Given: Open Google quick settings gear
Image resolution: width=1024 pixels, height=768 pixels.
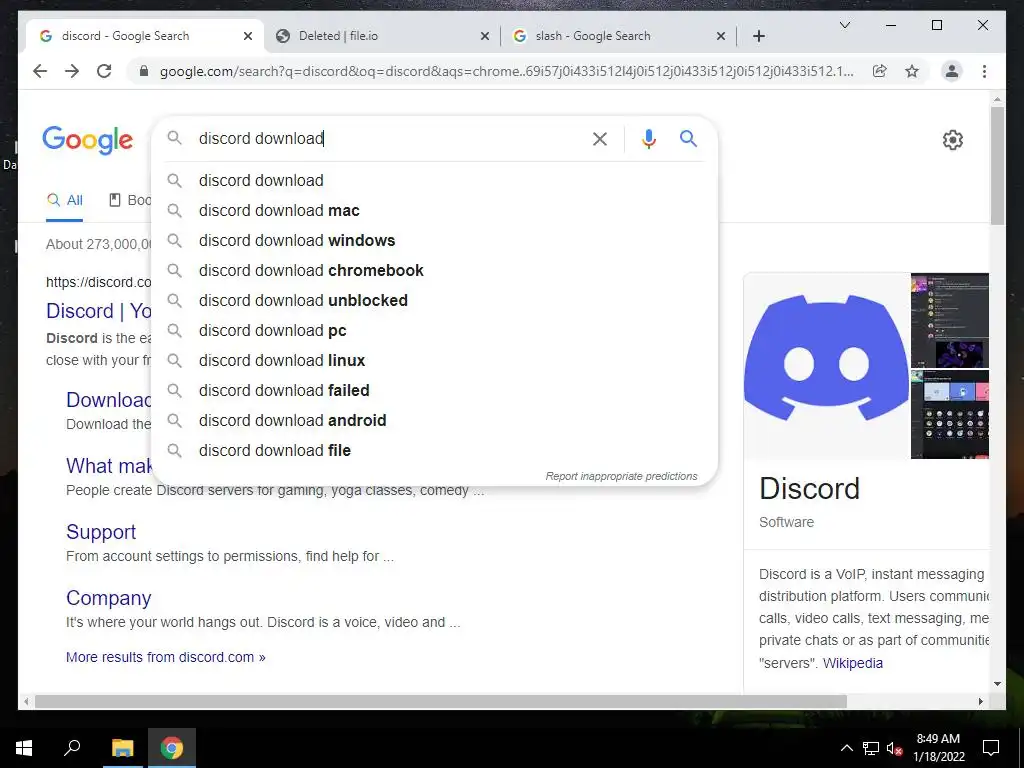Looking at the screenshot, I should tap(953, 140).
